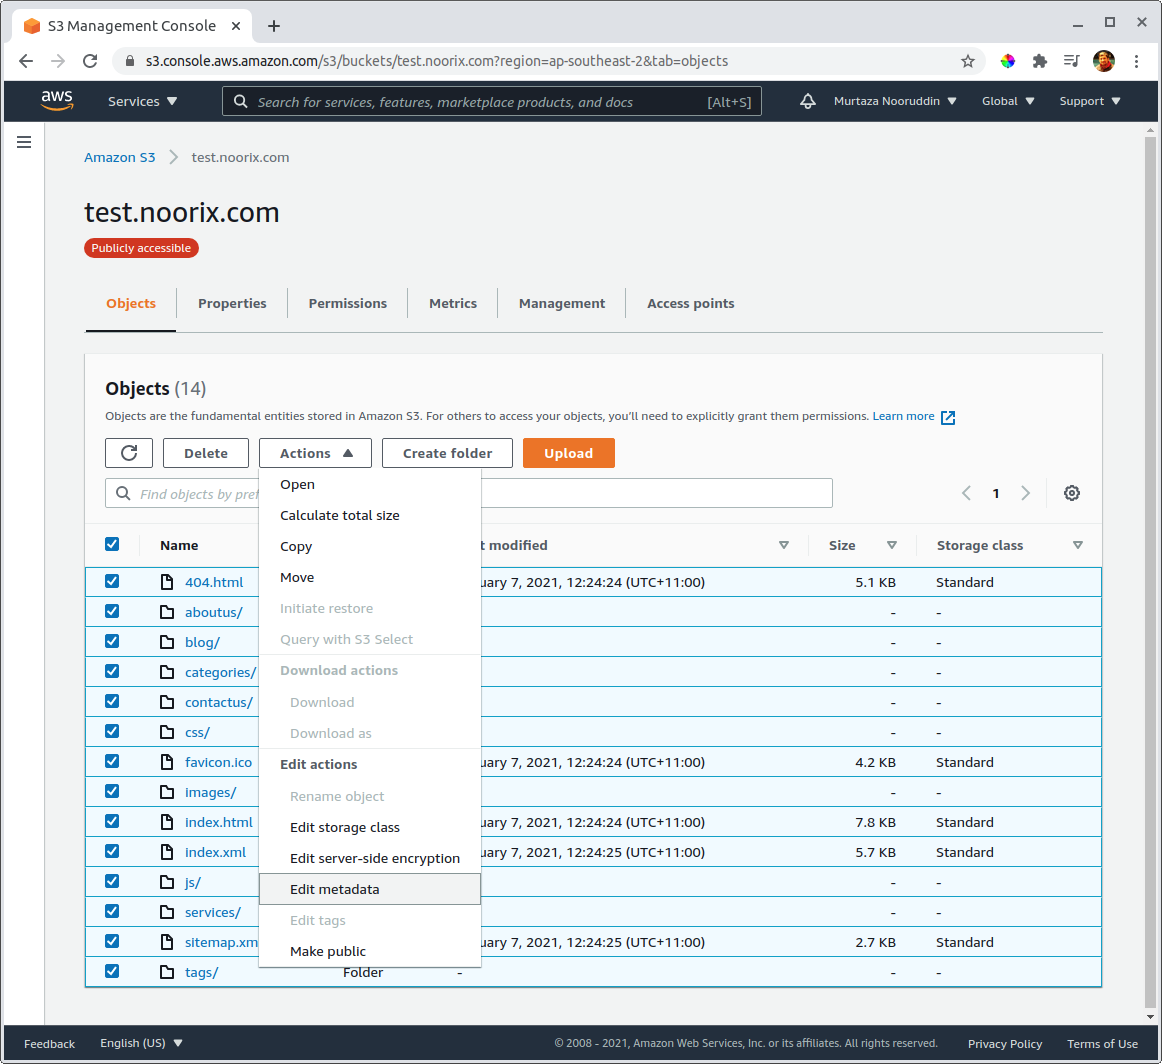
Task: Choose Edit metadata from Actions menu
Action: (x=335, y=889)
